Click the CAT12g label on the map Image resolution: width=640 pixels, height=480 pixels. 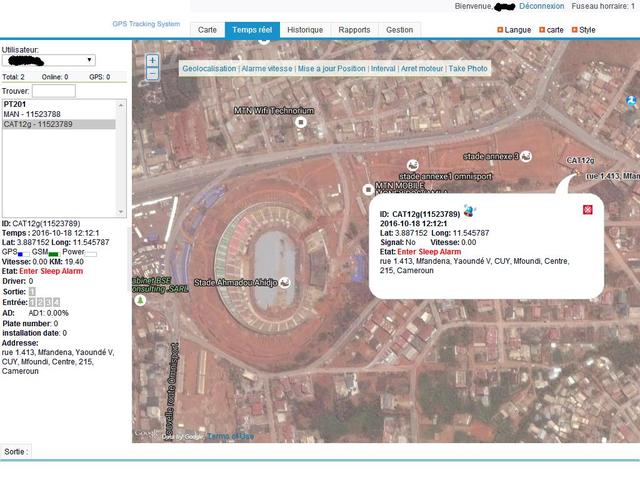pos(580,160)
